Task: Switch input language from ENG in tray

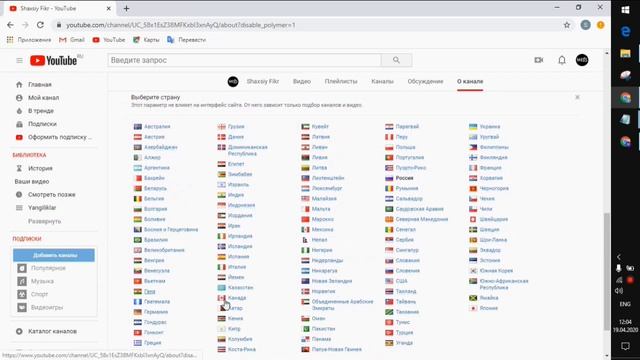Action: 625,304
